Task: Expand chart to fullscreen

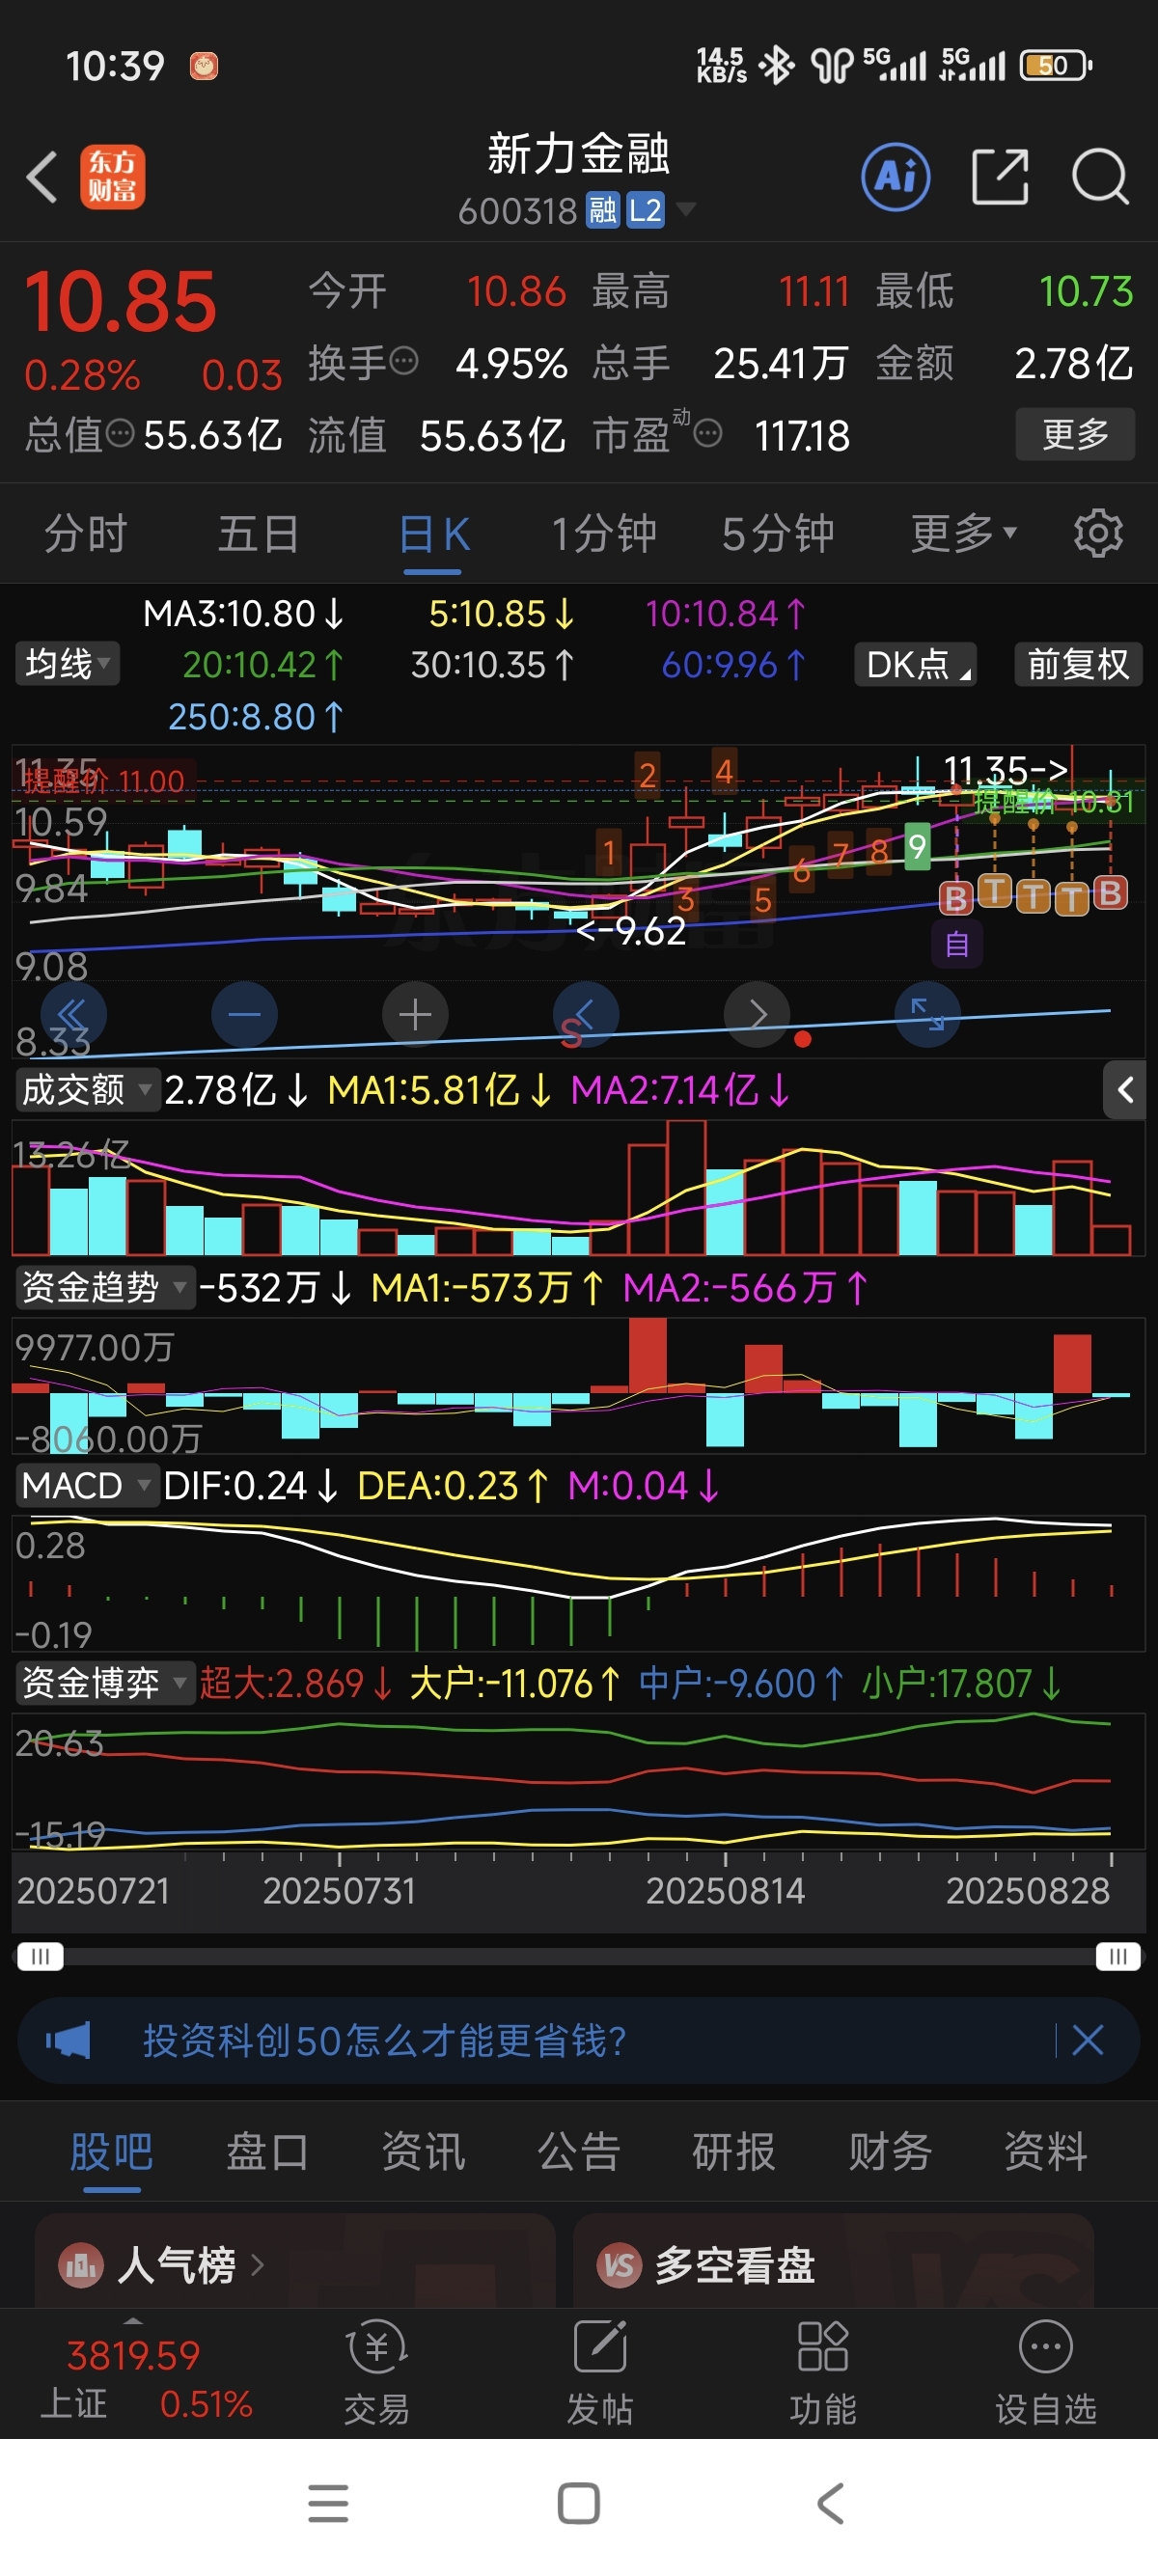Action: click(x=928, y=1015)
